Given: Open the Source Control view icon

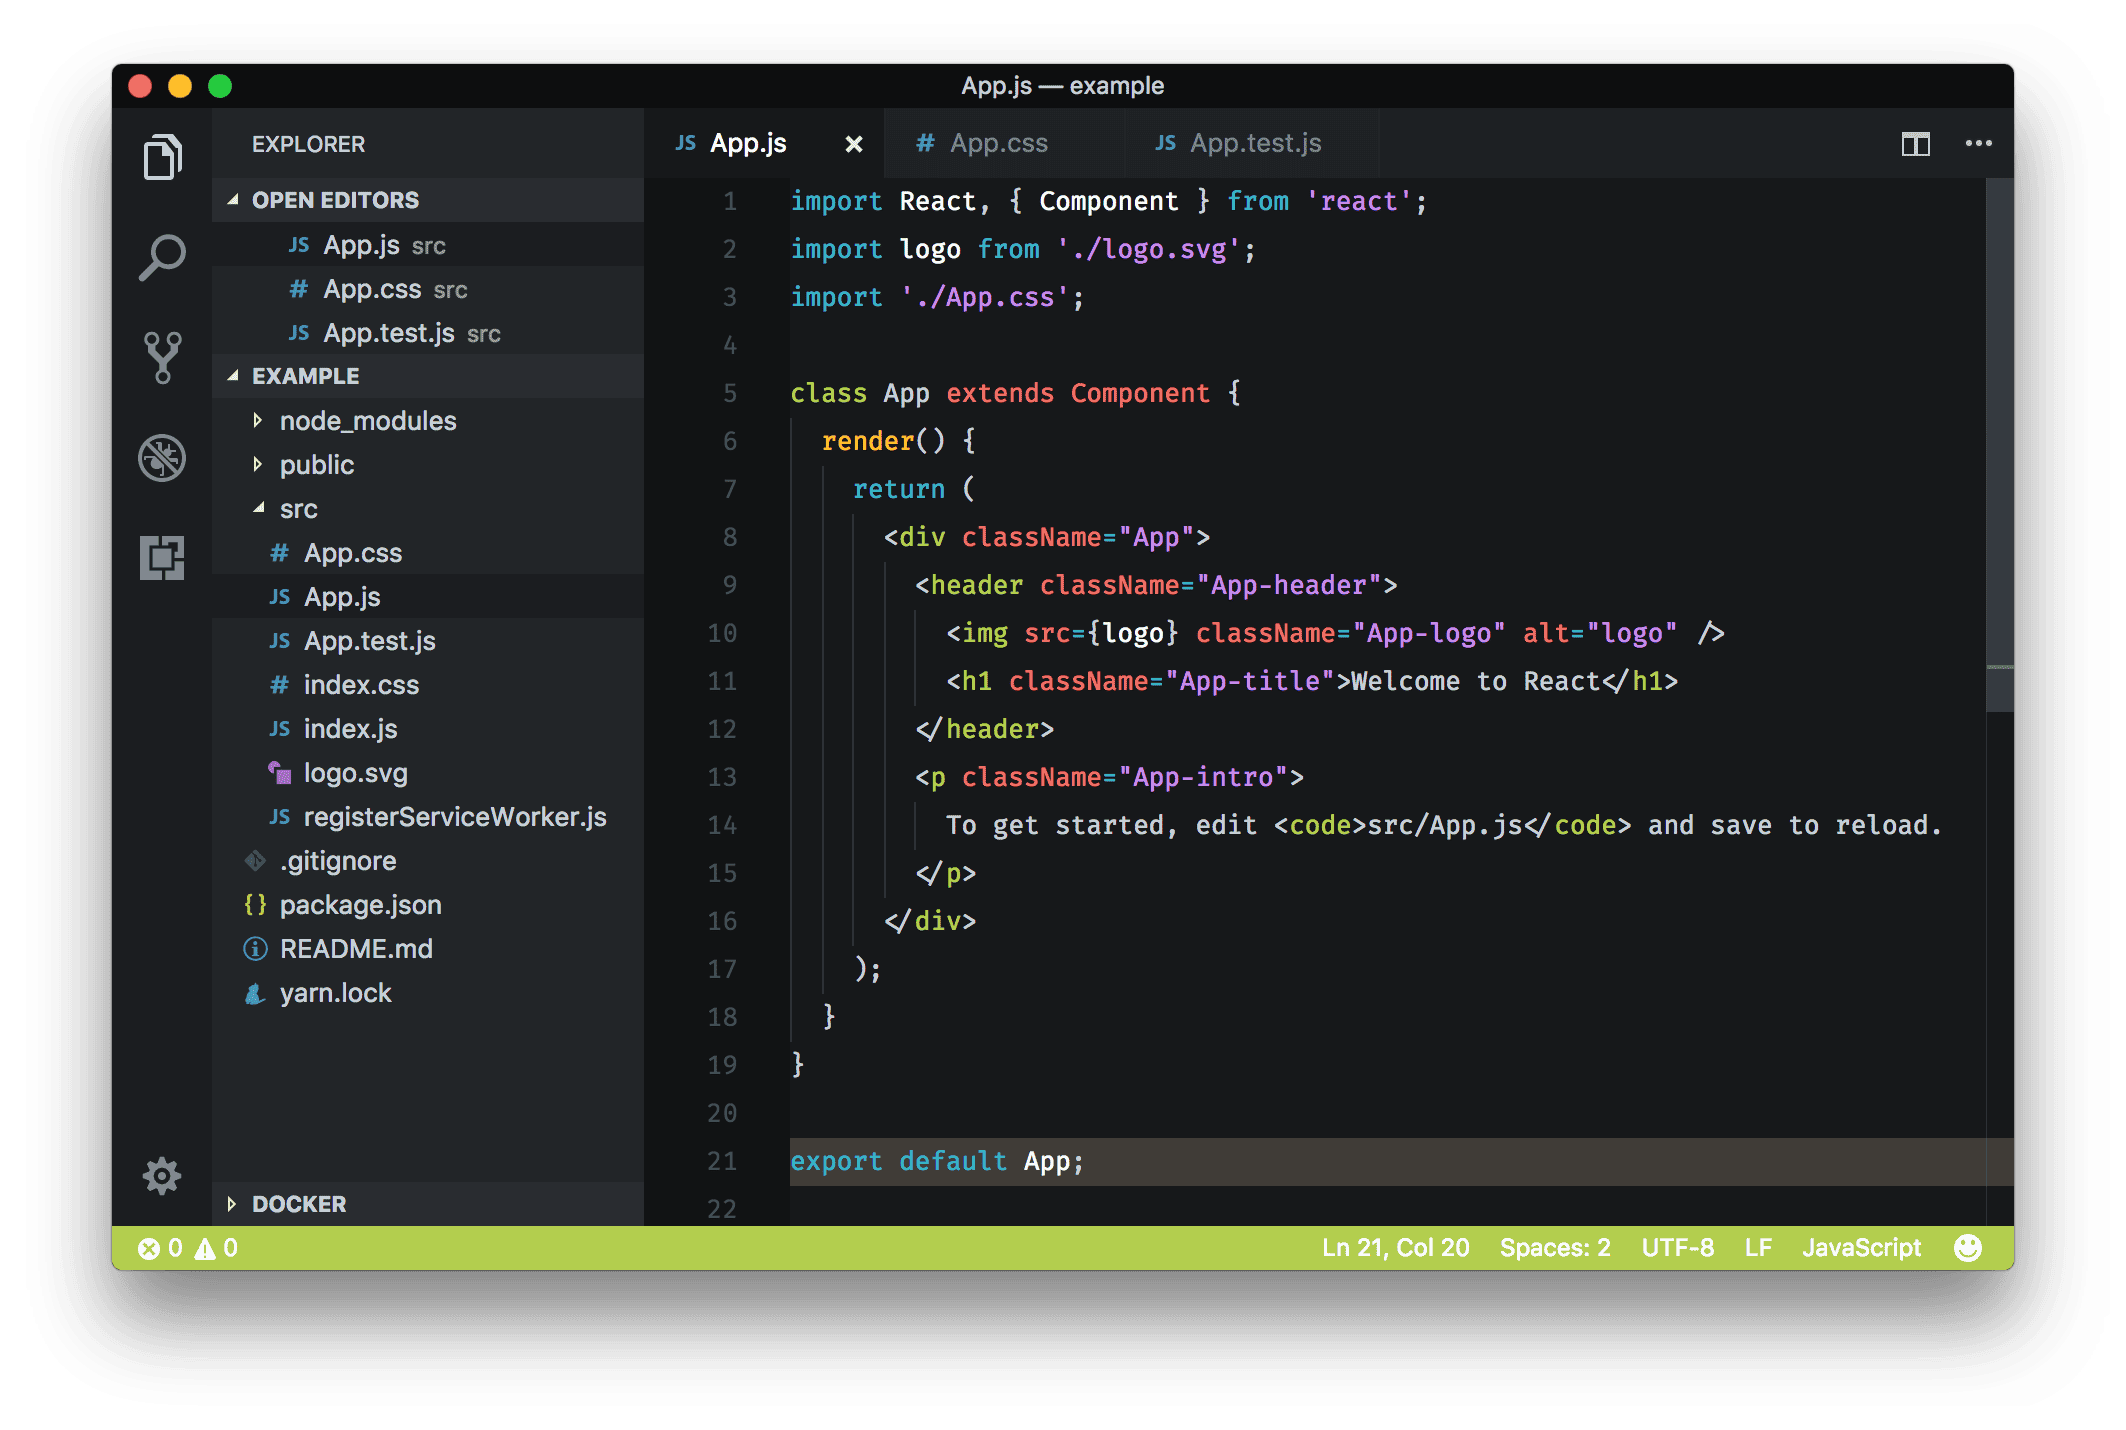Looking at the screenshot, I should (x=162, y=357).
